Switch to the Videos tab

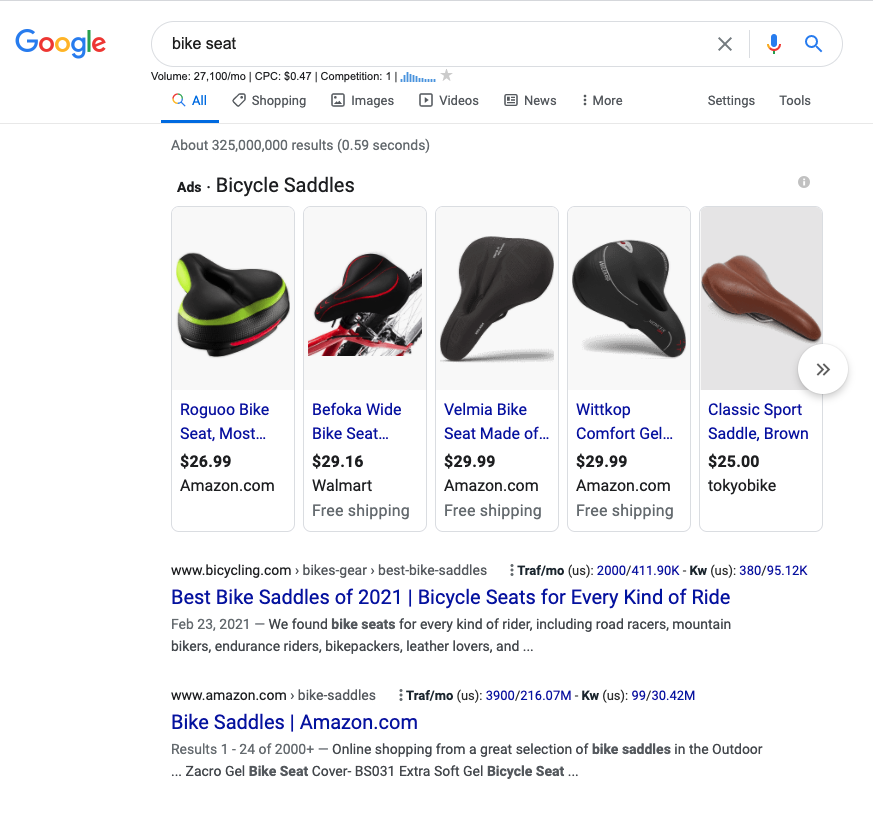tap(449, 101)
